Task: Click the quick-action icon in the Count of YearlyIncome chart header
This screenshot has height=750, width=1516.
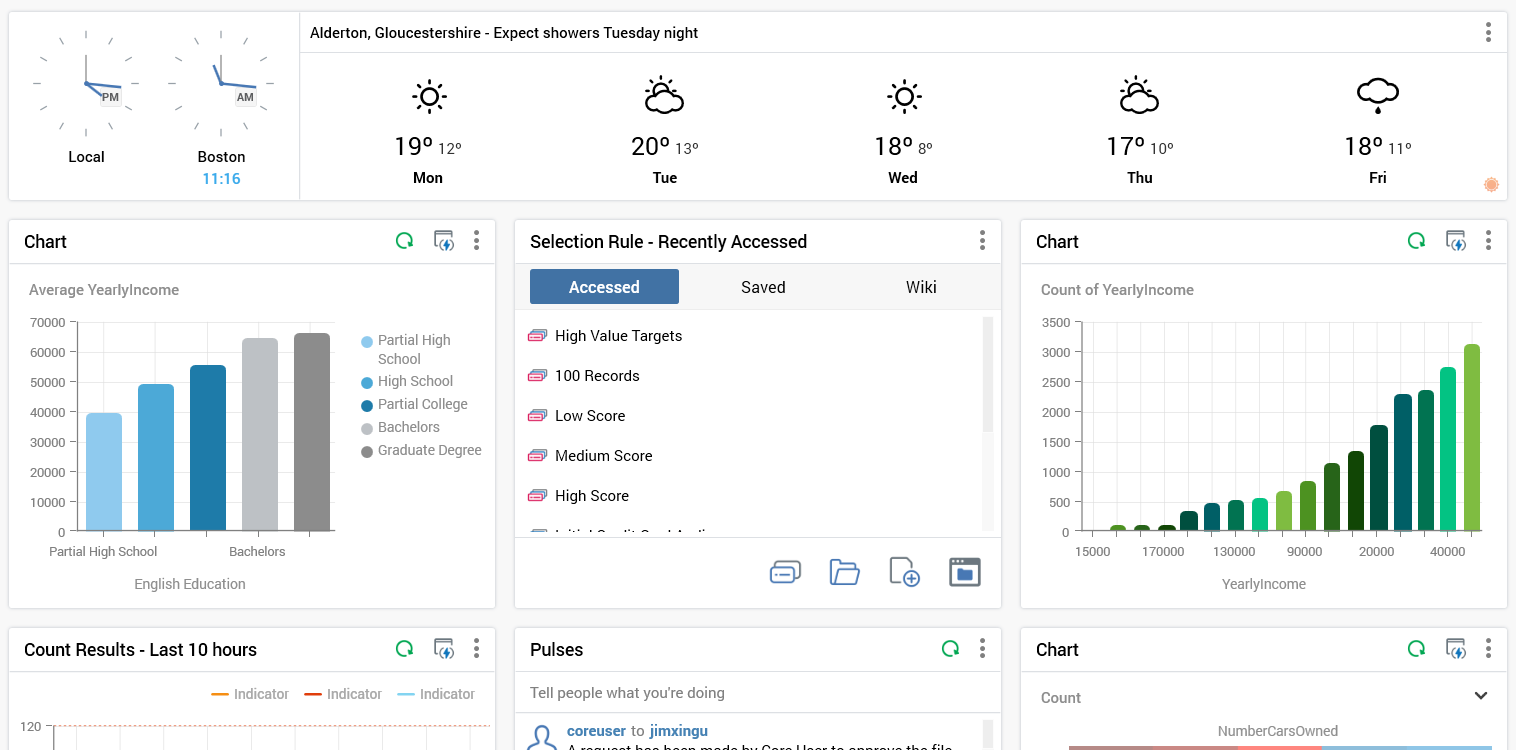Action: (x=1456, y=241)
